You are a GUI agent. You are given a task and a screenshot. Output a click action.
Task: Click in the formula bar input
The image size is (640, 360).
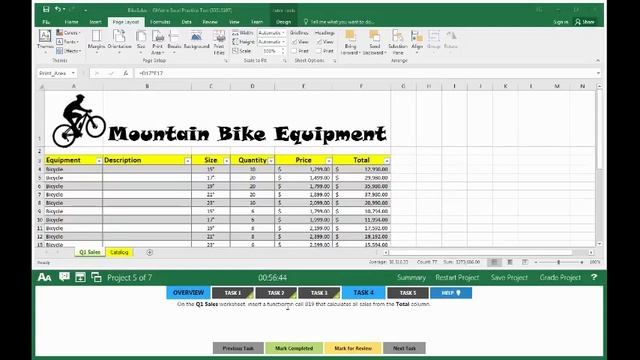click(x=365, y=73)
